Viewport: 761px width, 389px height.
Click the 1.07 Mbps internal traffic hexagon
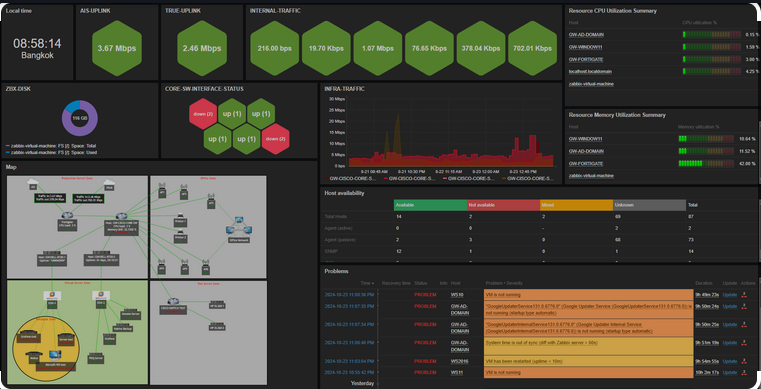click(x=379, y=49)
